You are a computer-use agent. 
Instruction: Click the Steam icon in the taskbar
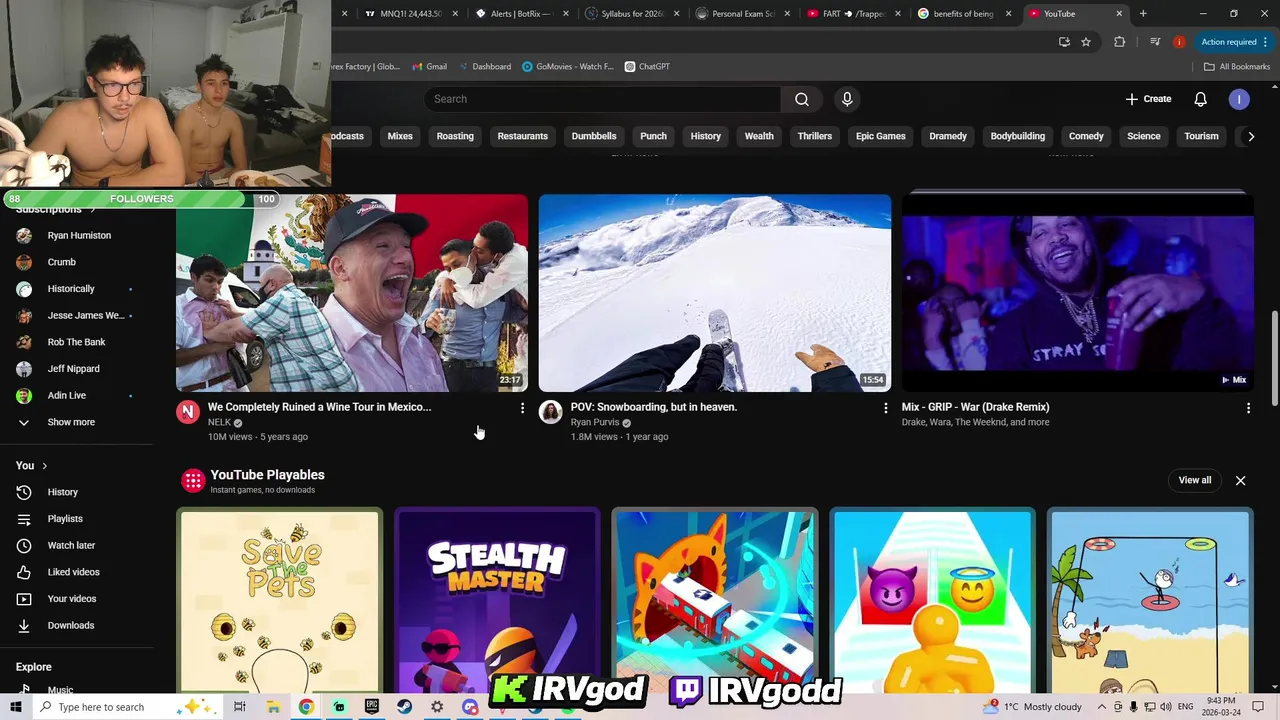coord(404,707)
